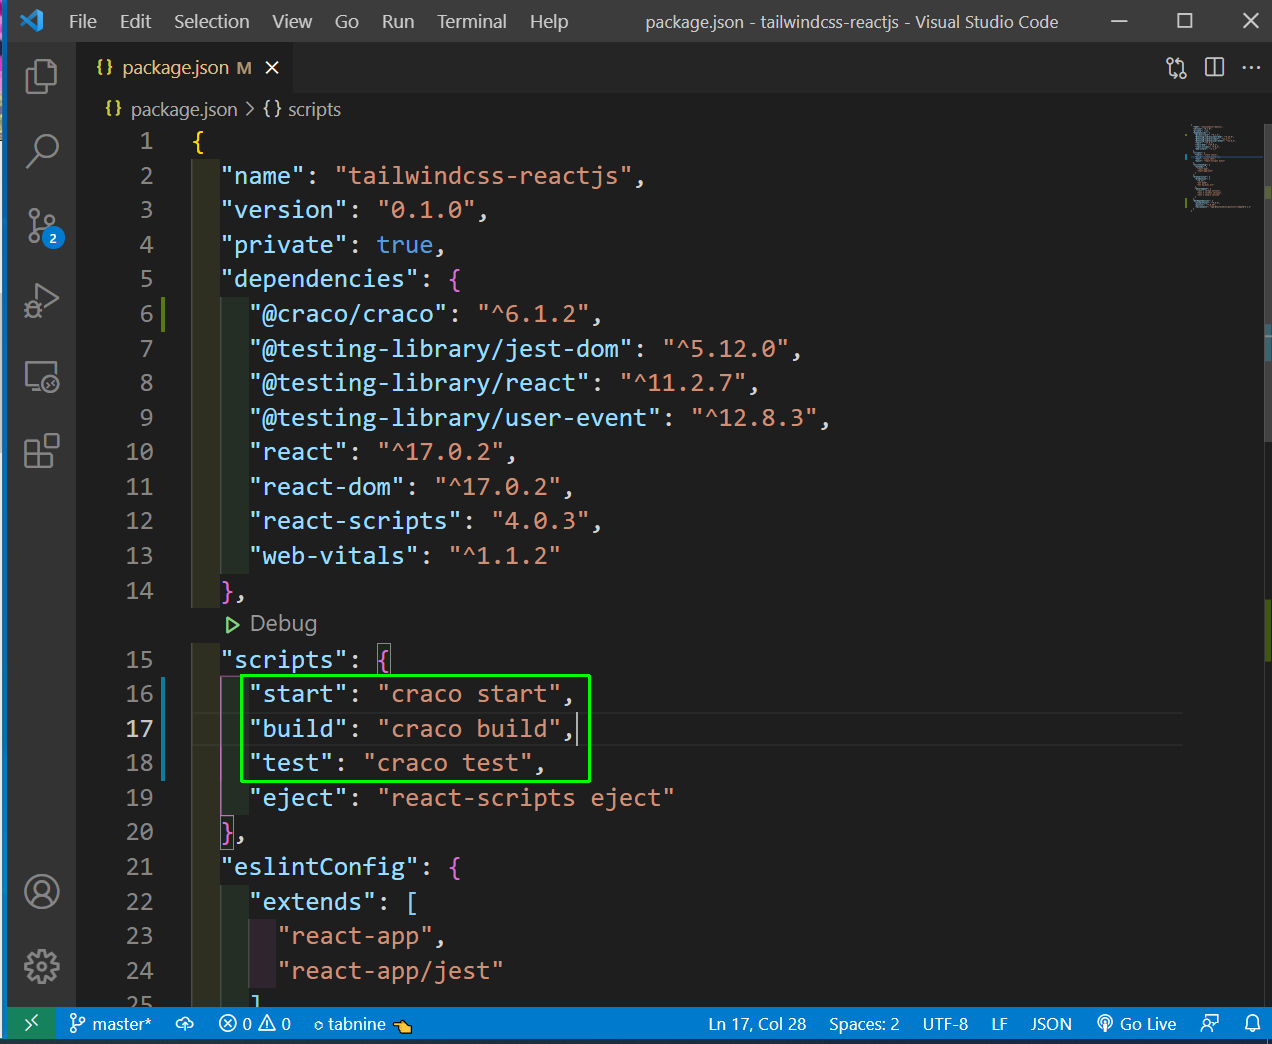Open the Edit menu

(135, 22)
